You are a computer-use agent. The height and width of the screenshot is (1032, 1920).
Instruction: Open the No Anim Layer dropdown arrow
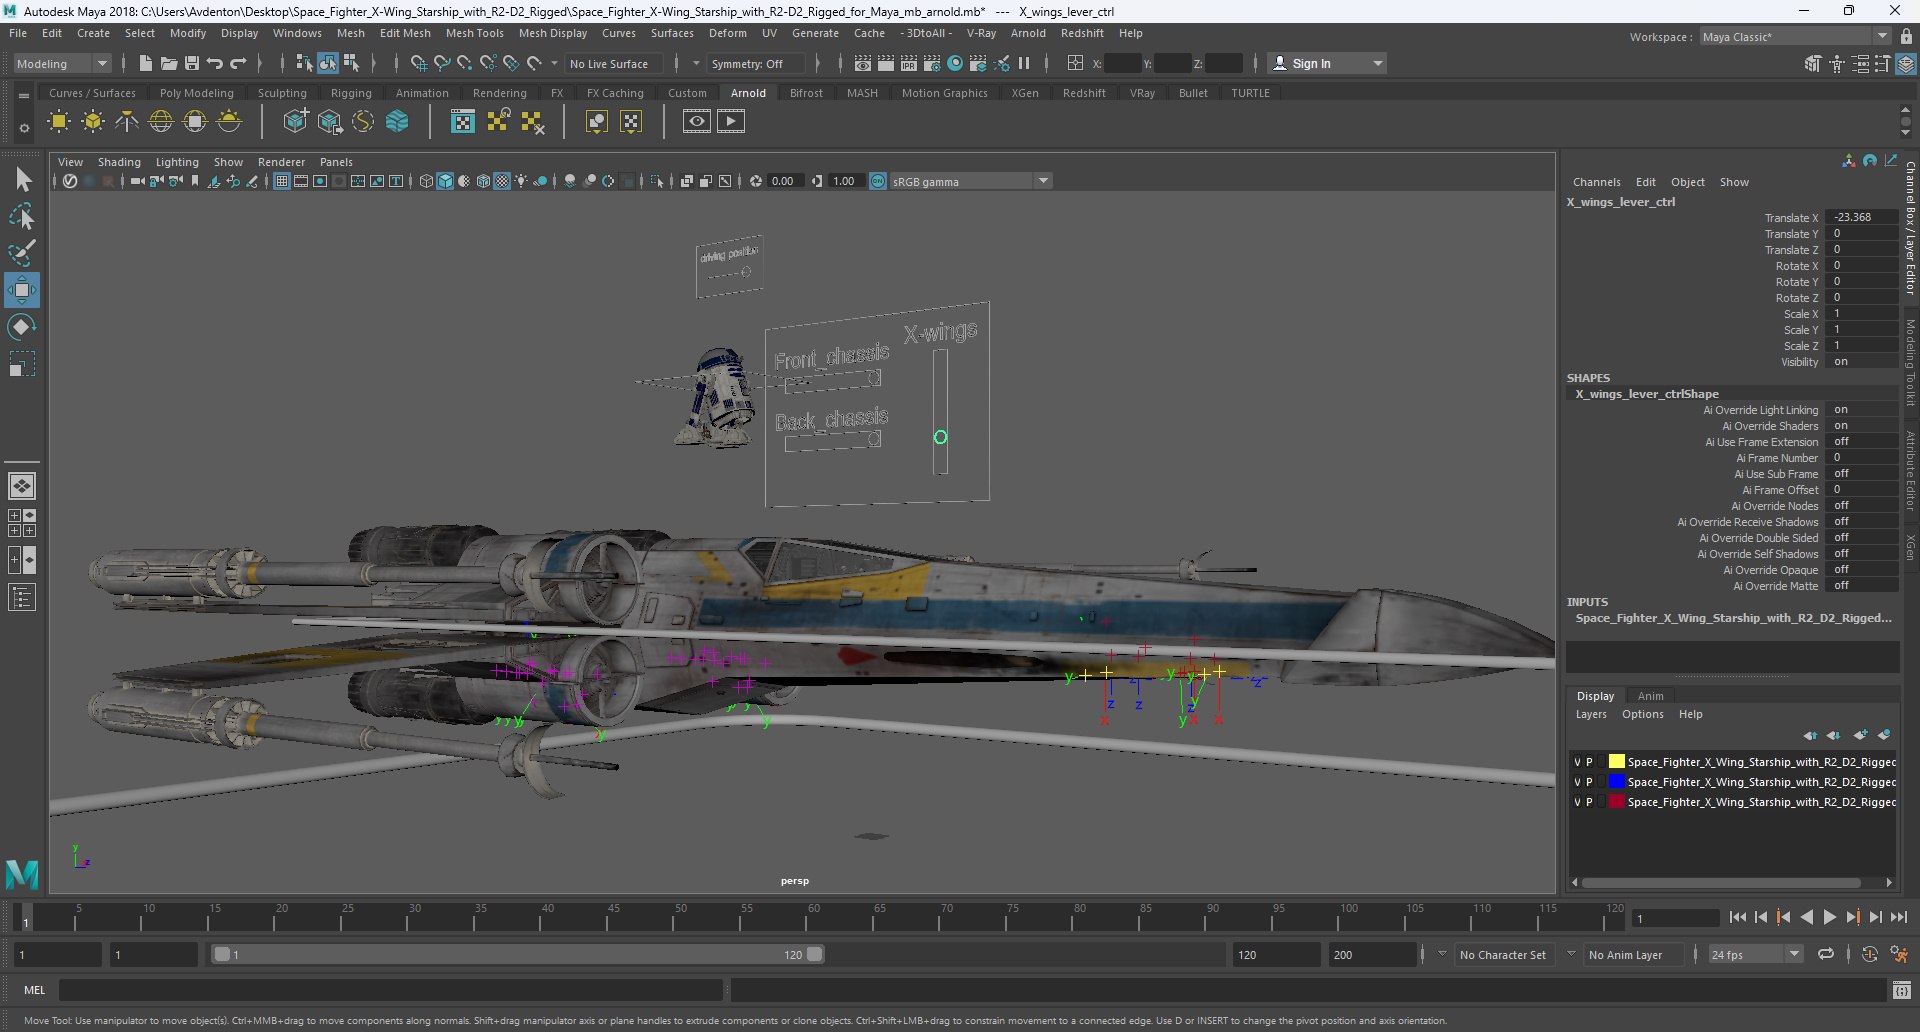(x=1571, y=954)
